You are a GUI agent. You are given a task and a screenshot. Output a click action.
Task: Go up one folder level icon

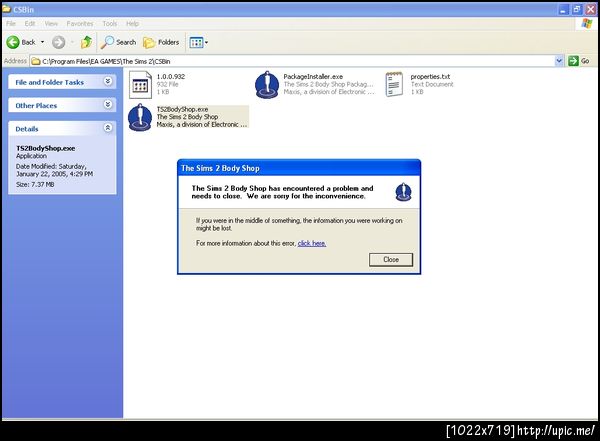(x=86, y=42)
